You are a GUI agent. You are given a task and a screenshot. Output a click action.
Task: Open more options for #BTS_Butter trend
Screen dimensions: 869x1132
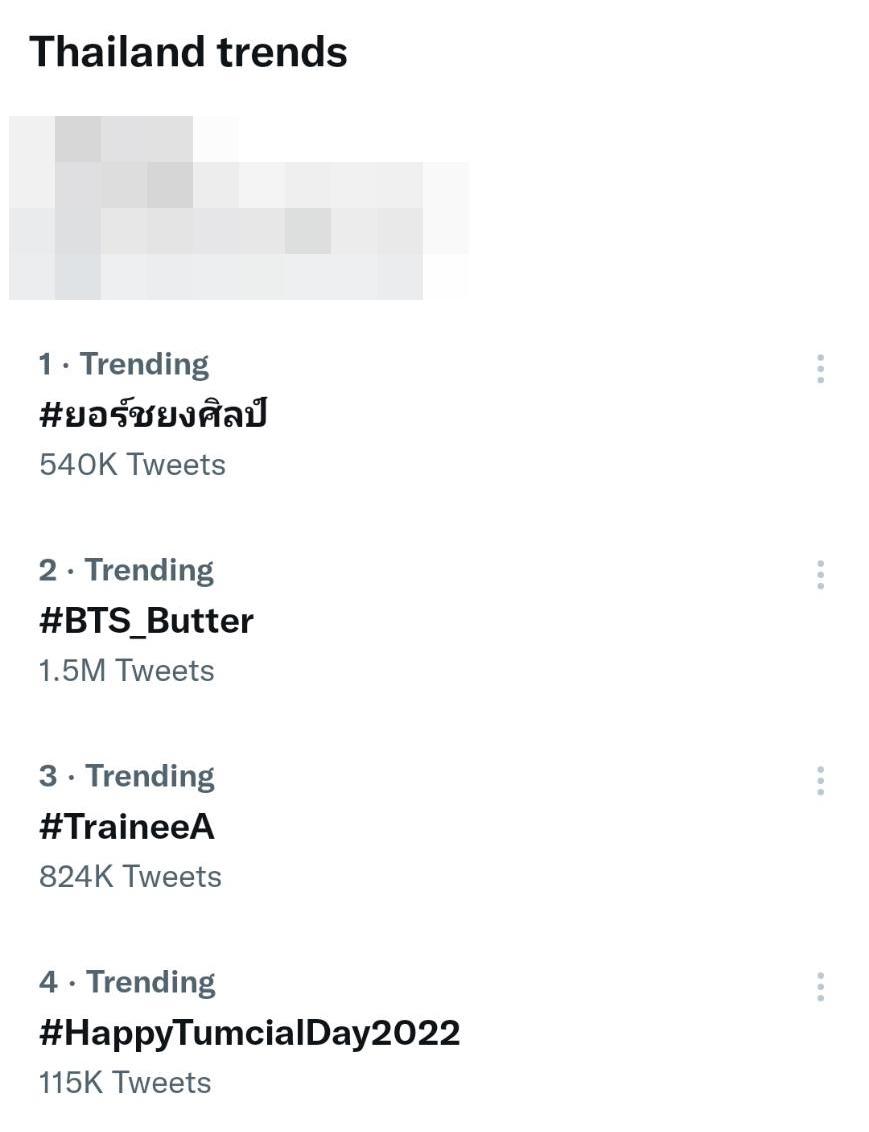(x=820, y=575)
